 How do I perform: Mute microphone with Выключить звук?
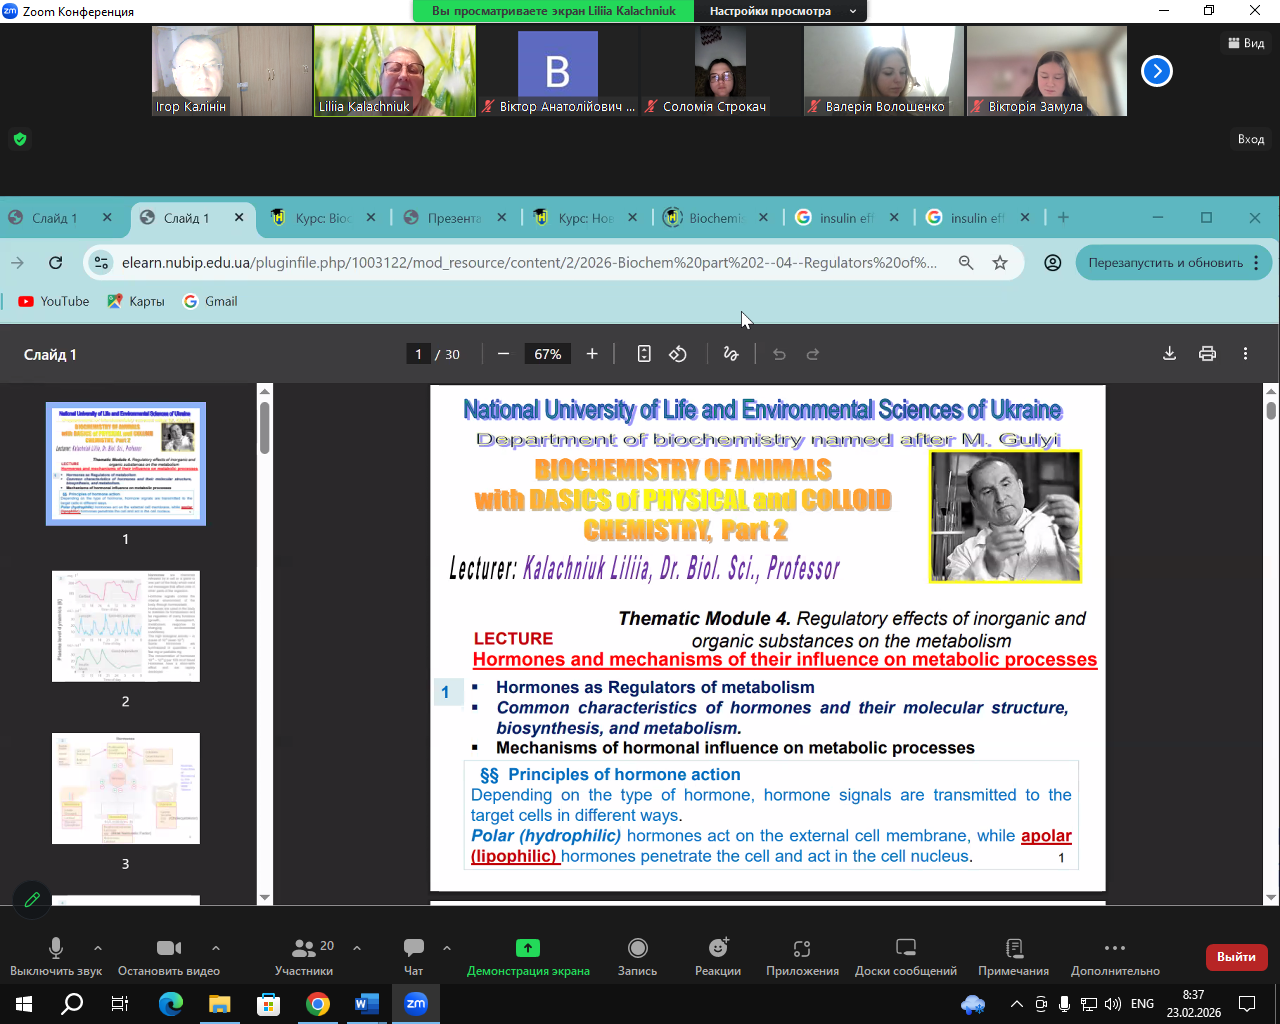(56, 948)
